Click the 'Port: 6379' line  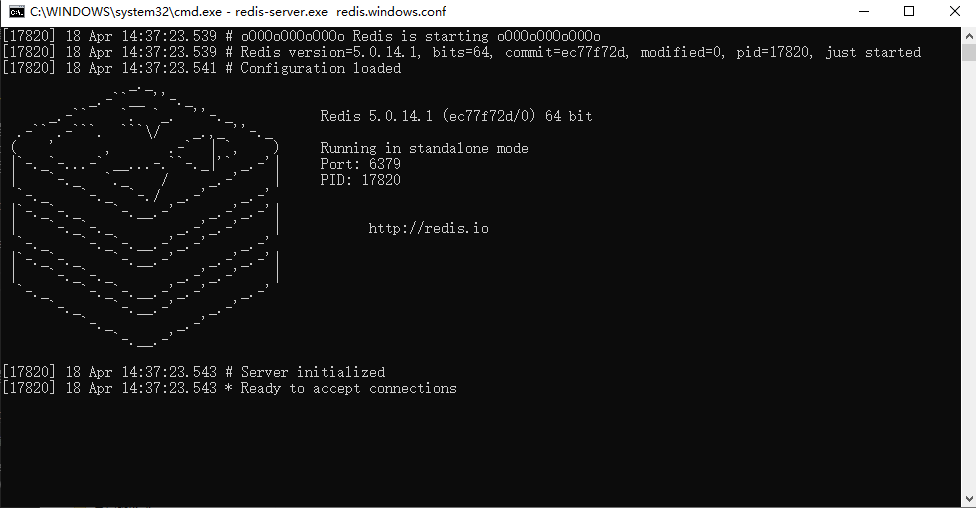click(x=360, y=164)
